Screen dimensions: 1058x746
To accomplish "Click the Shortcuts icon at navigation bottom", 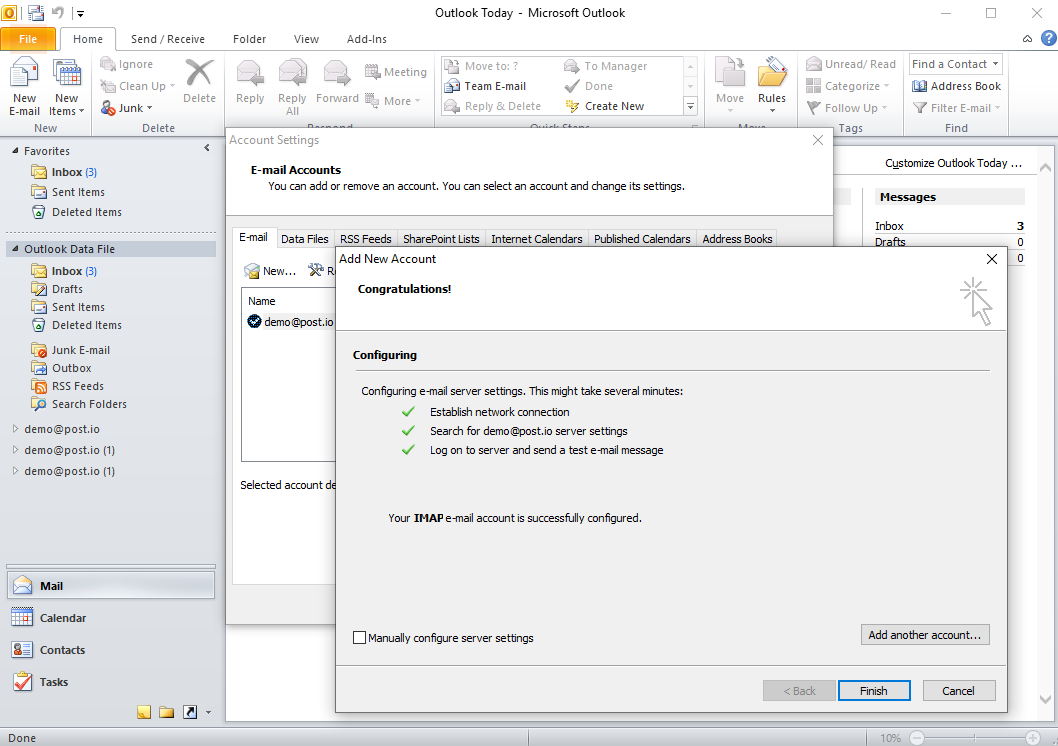I will click(190, 712).
